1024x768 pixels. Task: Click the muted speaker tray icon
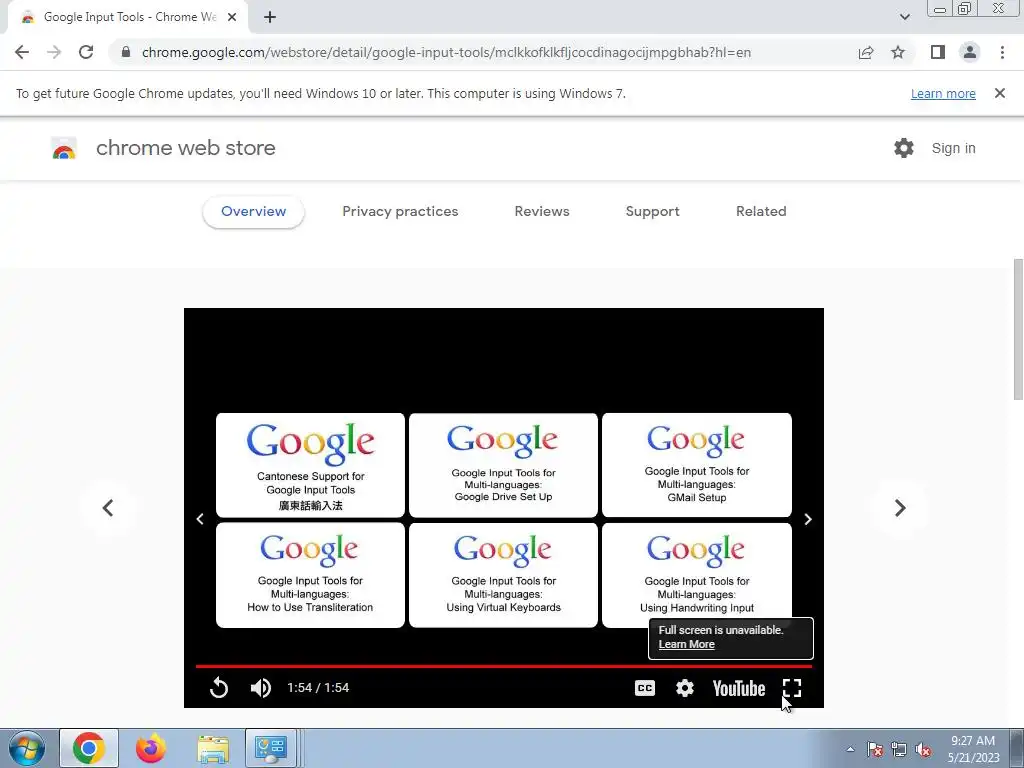click(x=923, y=749)
